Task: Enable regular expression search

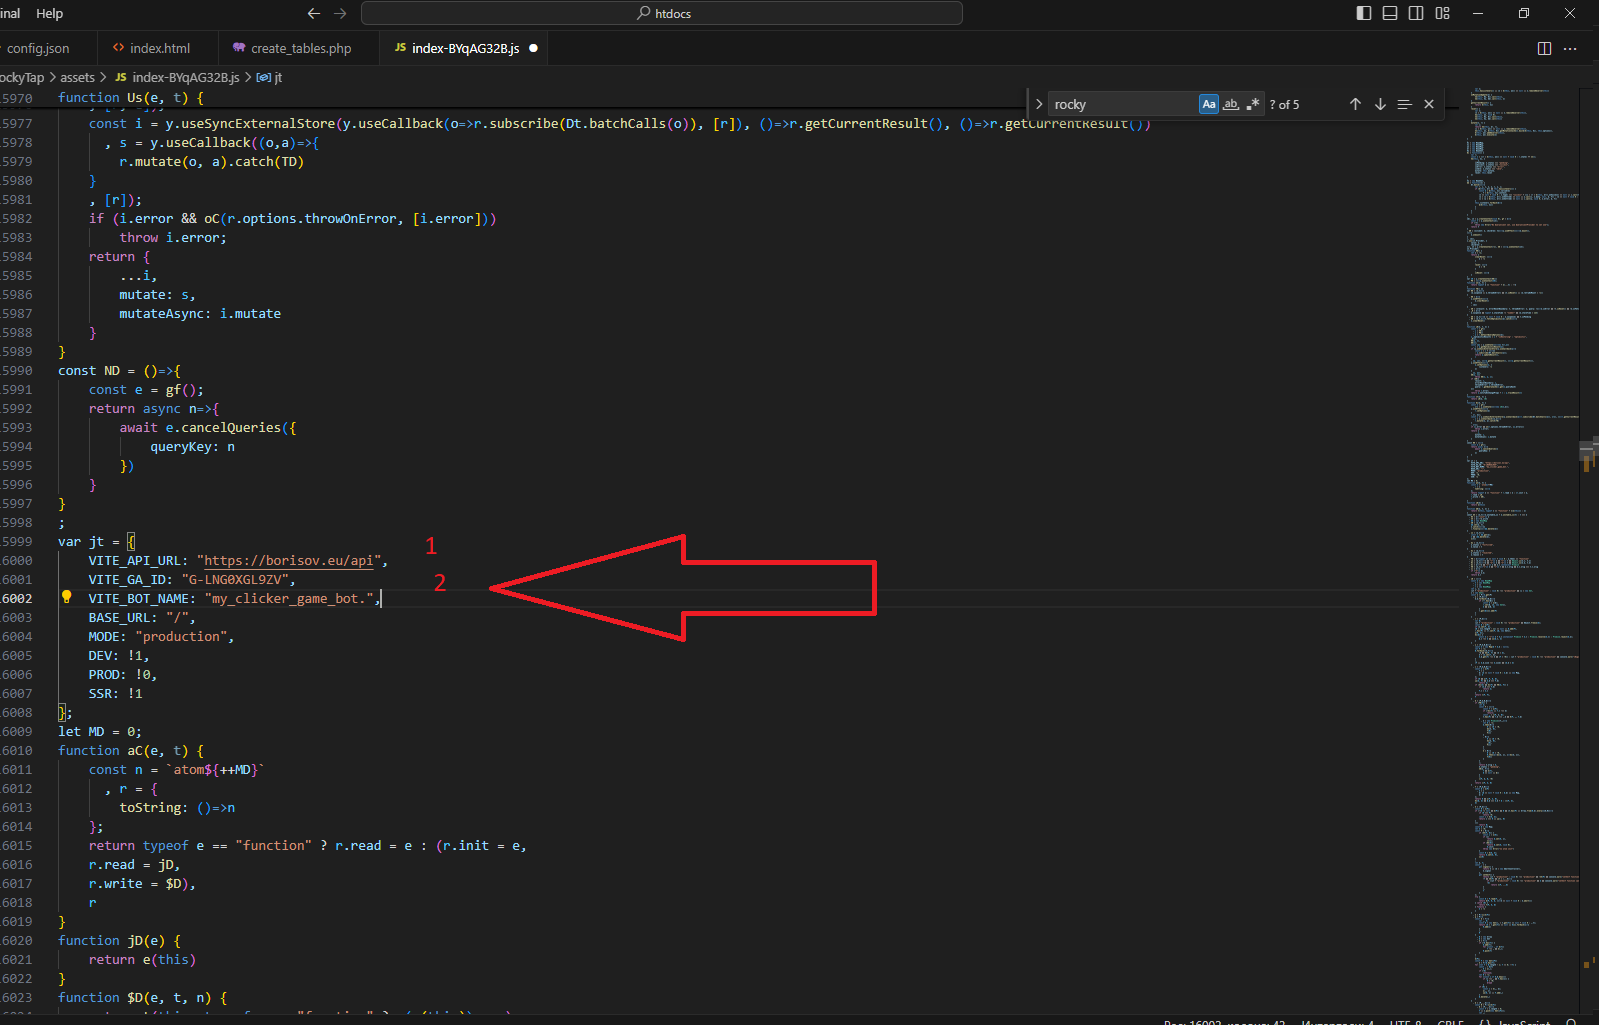Action: click(x=1253, y=104)
